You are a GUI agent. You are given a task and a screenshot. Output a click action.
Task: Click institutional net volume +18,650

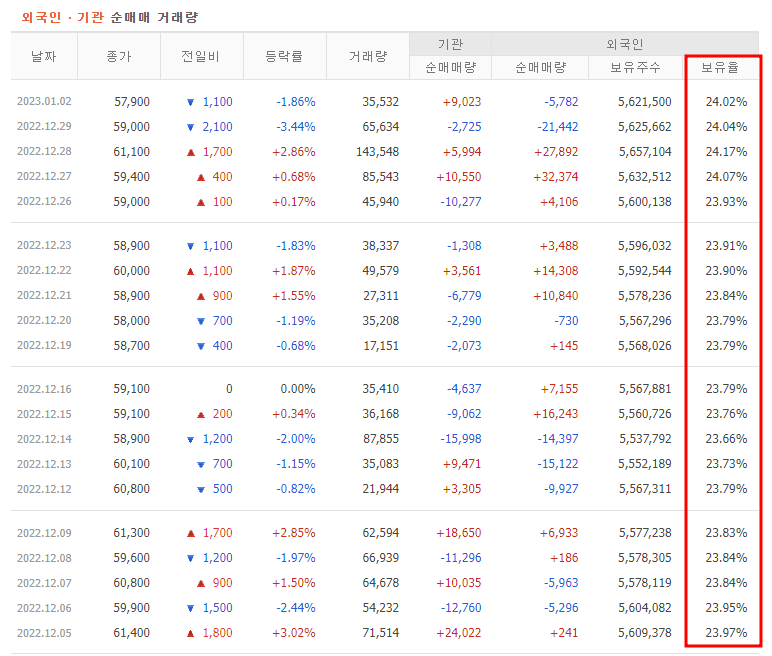coord(459,533)
